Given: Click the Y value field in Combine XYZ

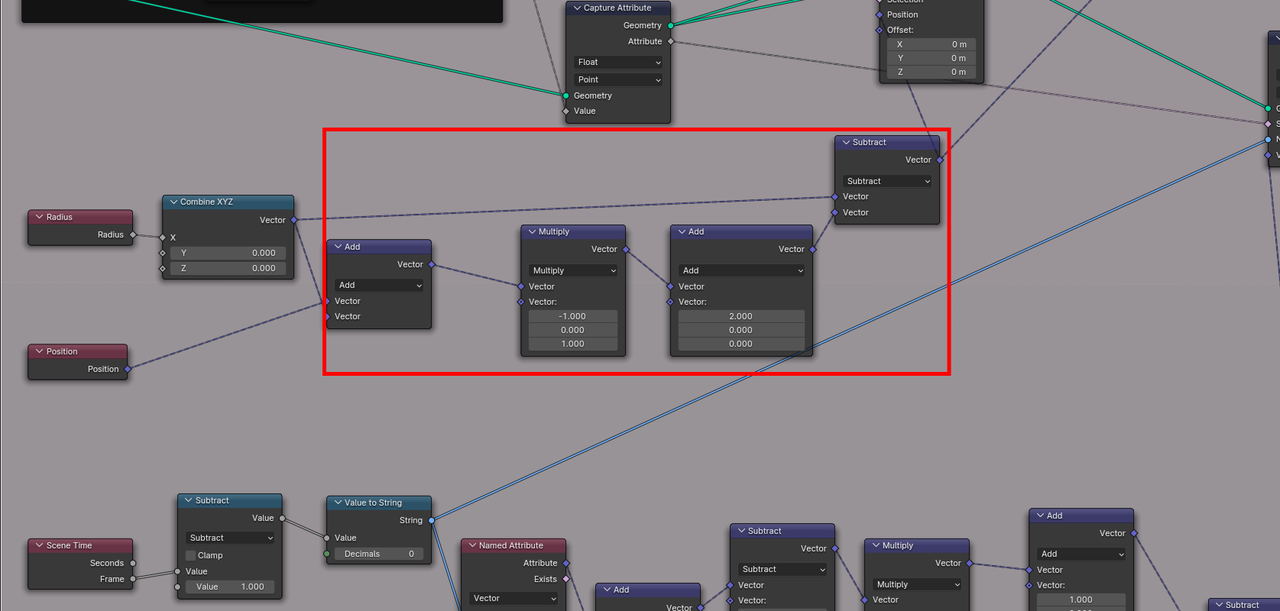Looking at the screenshot, I should (x=228, y=253).
